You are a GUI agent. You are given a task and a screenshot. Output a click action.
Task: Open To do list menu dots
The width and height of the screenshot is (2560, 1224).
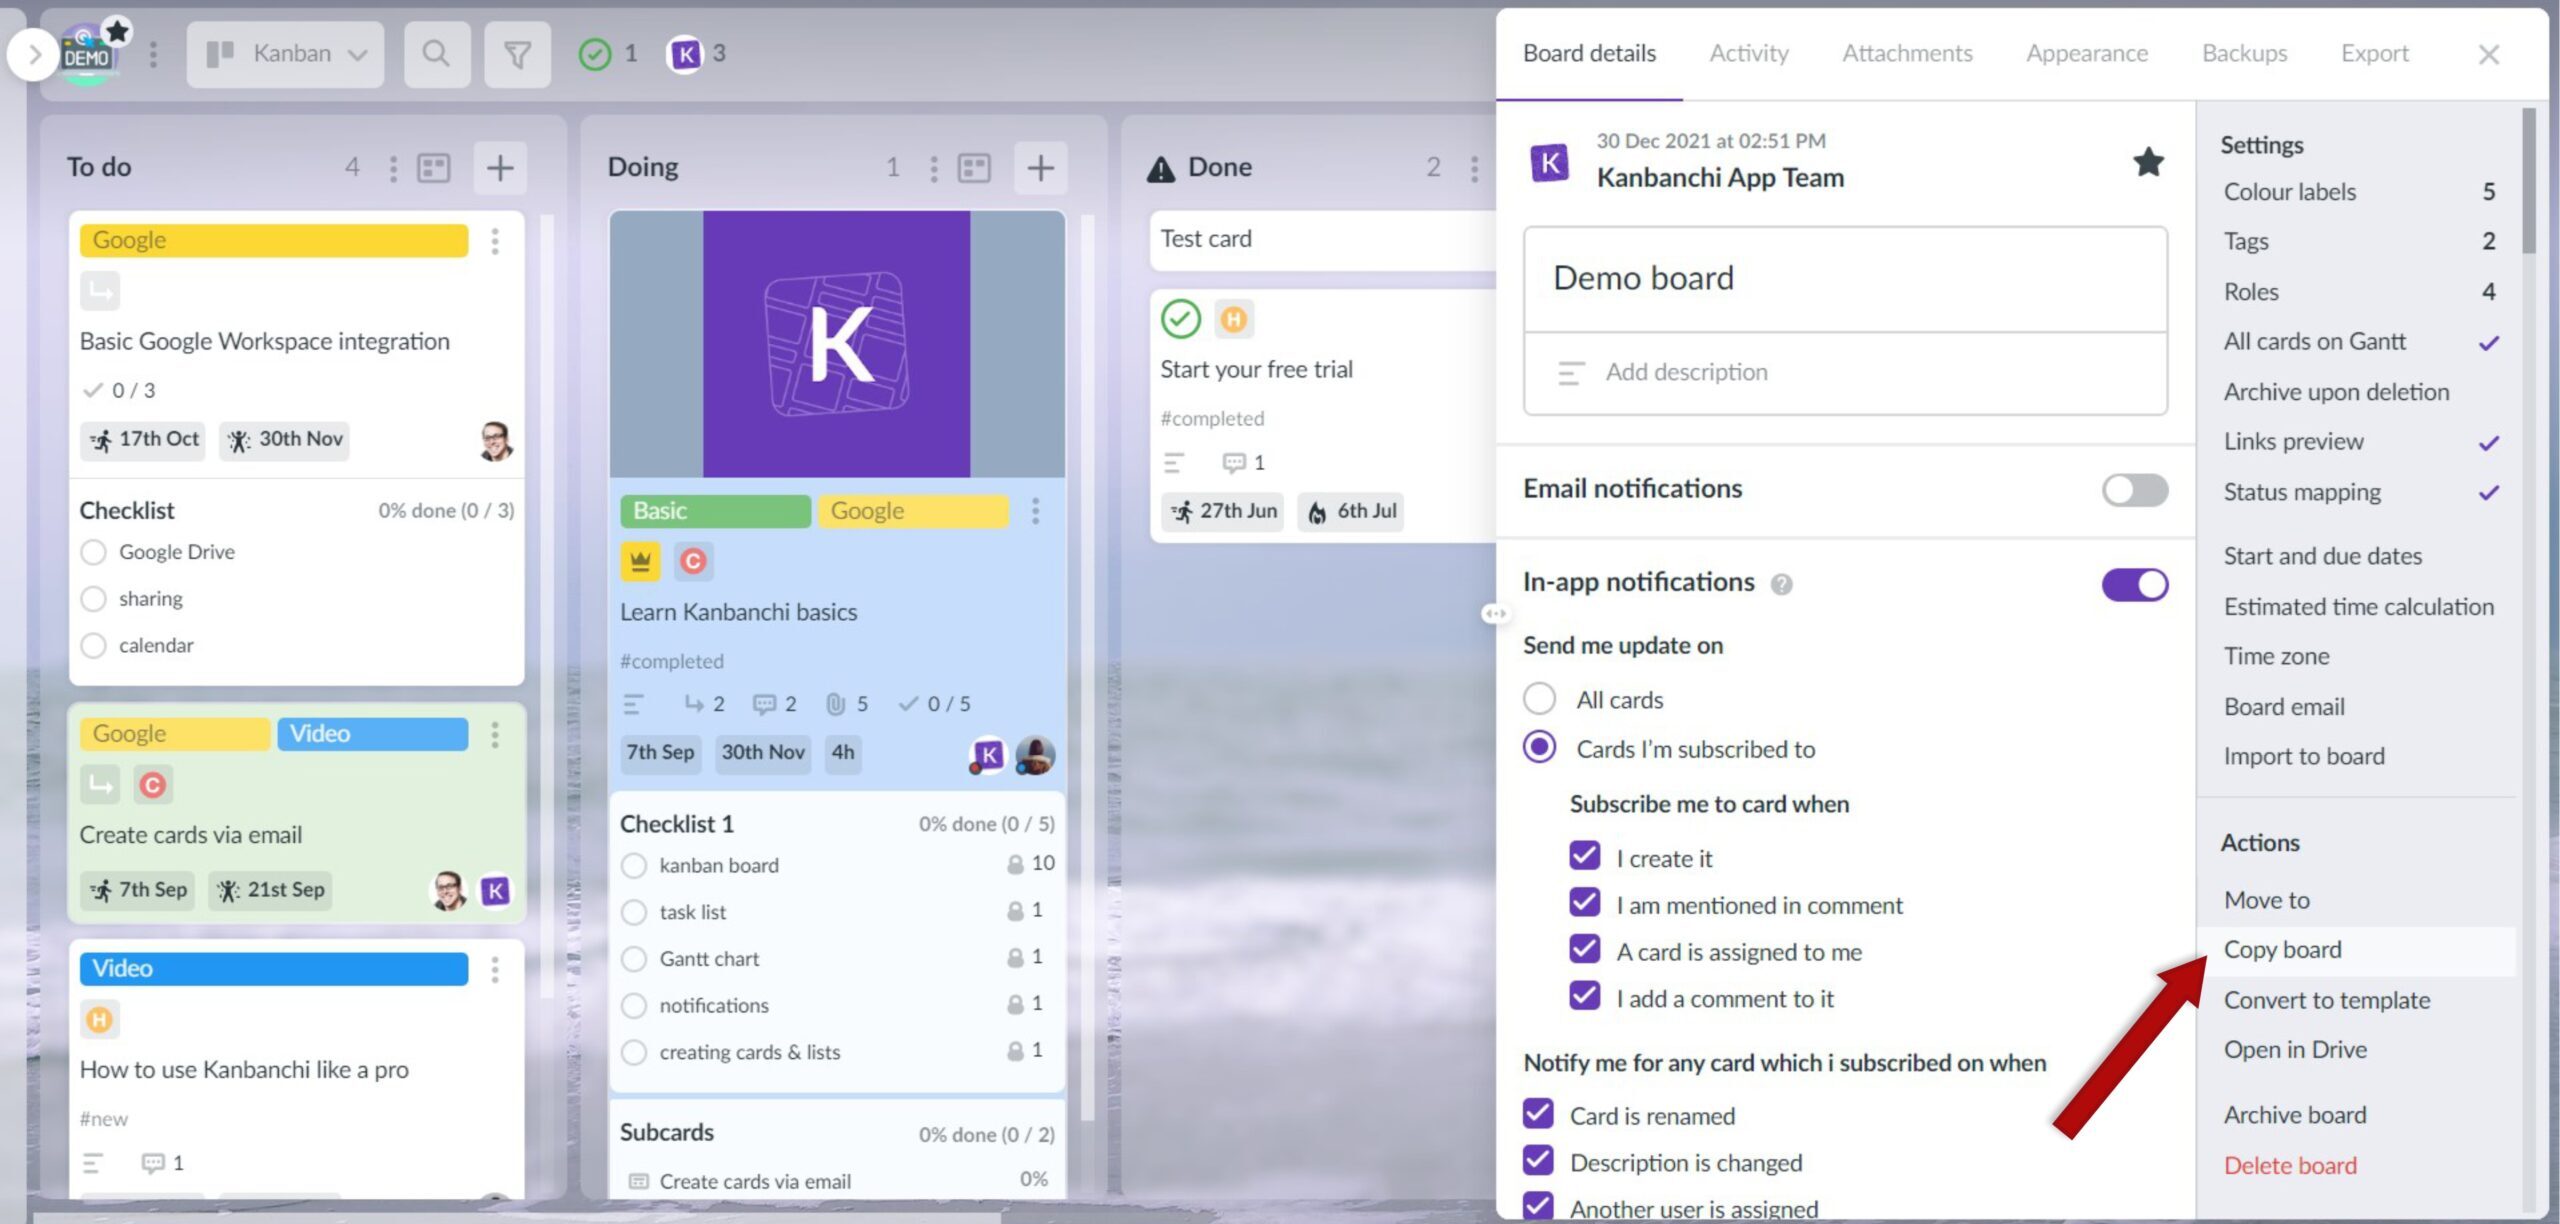pyautogui.click(x=393, y=168)
